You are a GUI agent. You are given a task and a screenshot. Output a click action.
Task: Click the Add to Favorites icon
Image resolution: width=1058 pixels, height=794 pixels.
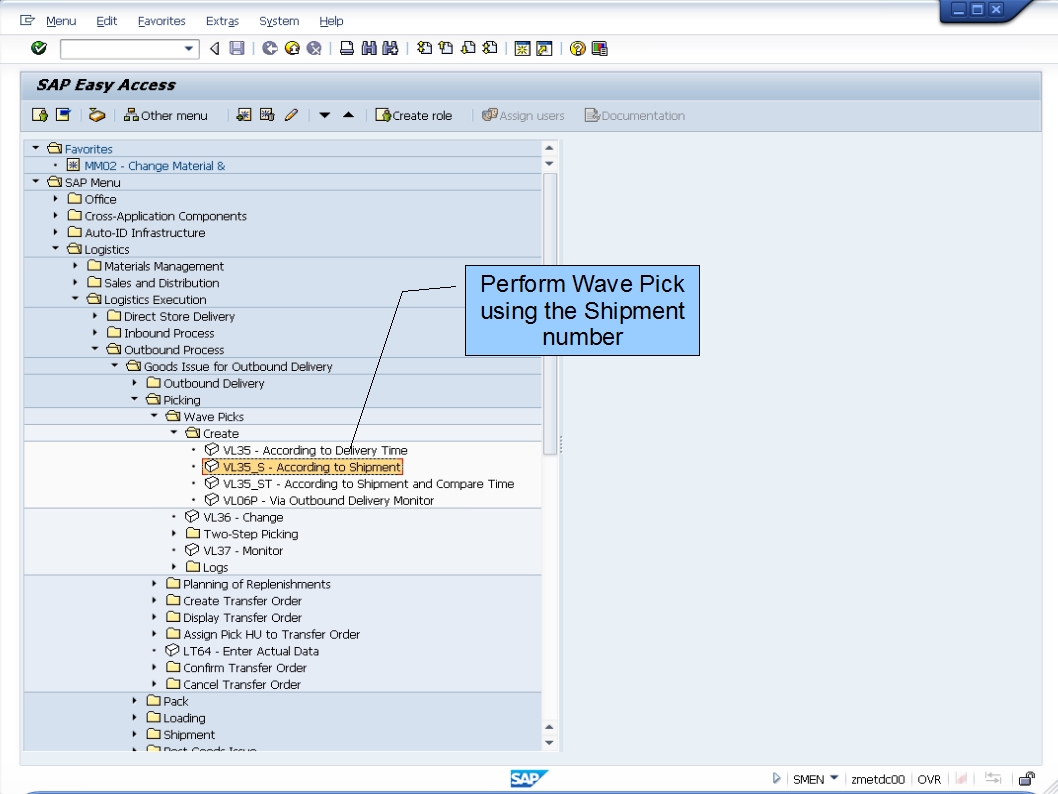click(244, 115)
